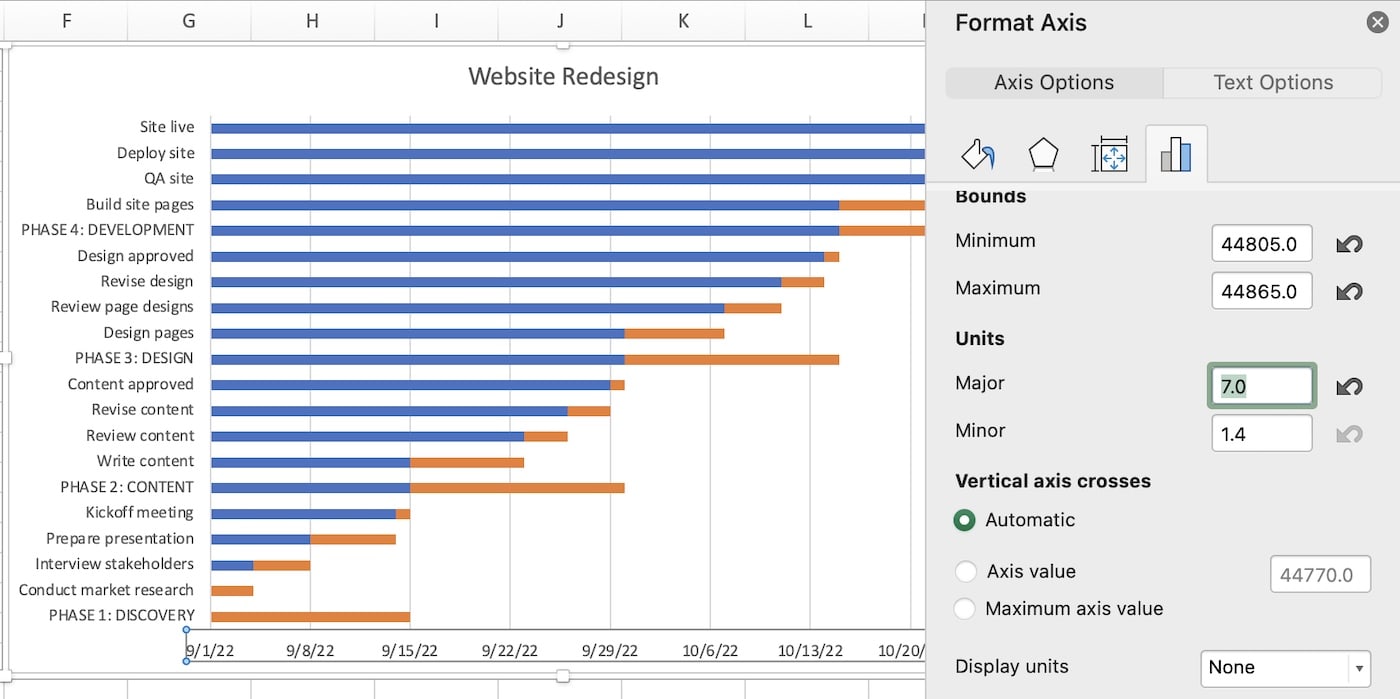
Task: Select the Axis Options chart icon
Action: point(1176,153)
